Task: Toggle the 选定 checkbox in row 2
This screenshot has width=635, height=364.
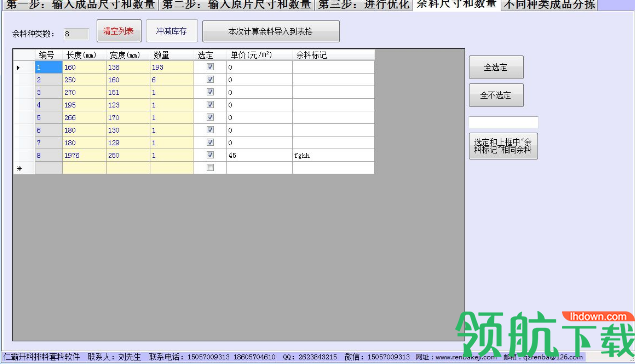Action: [x=210, y=79]
